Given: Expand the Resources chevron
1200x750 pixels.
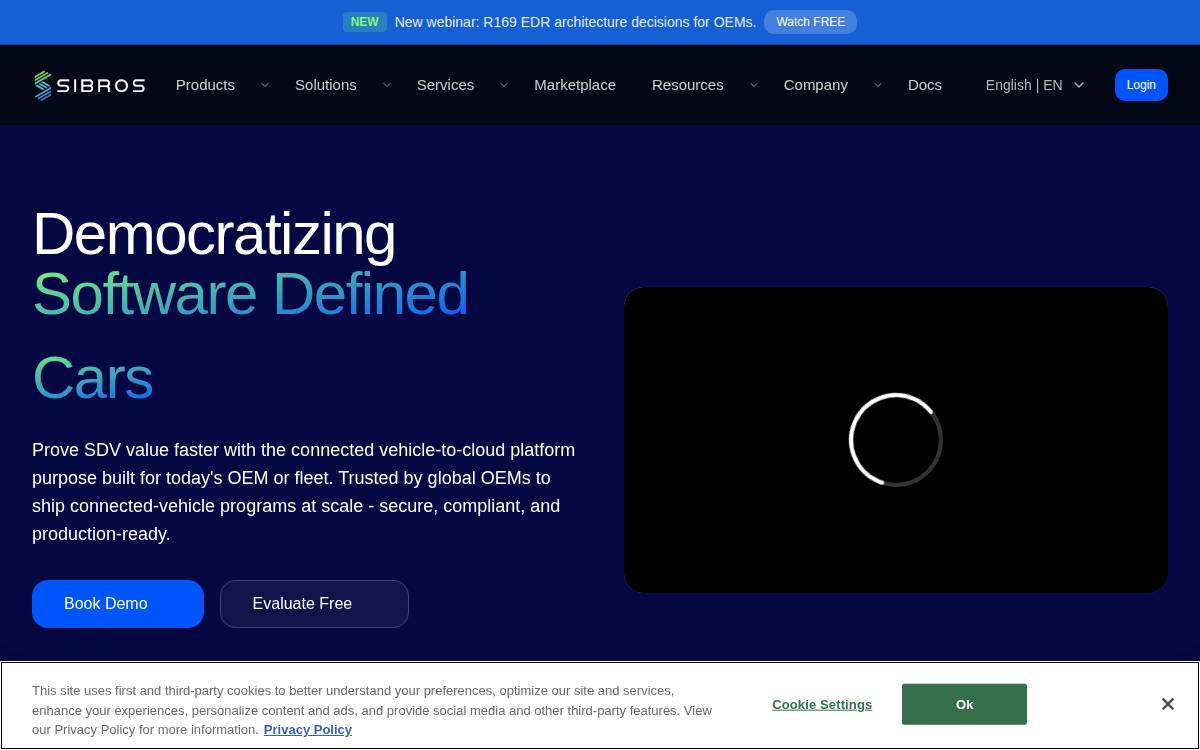Looking at the screenshot, I should [754, 85].
